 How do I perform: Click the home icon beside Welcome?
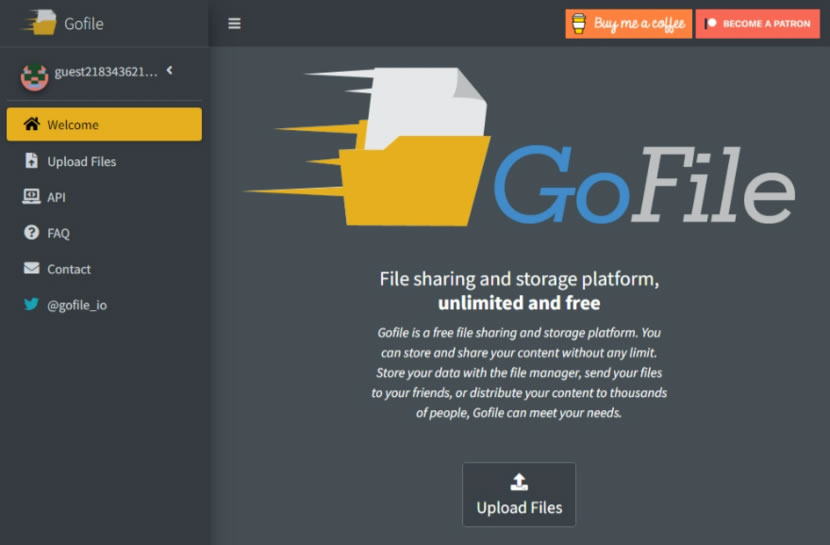point(32,125)
